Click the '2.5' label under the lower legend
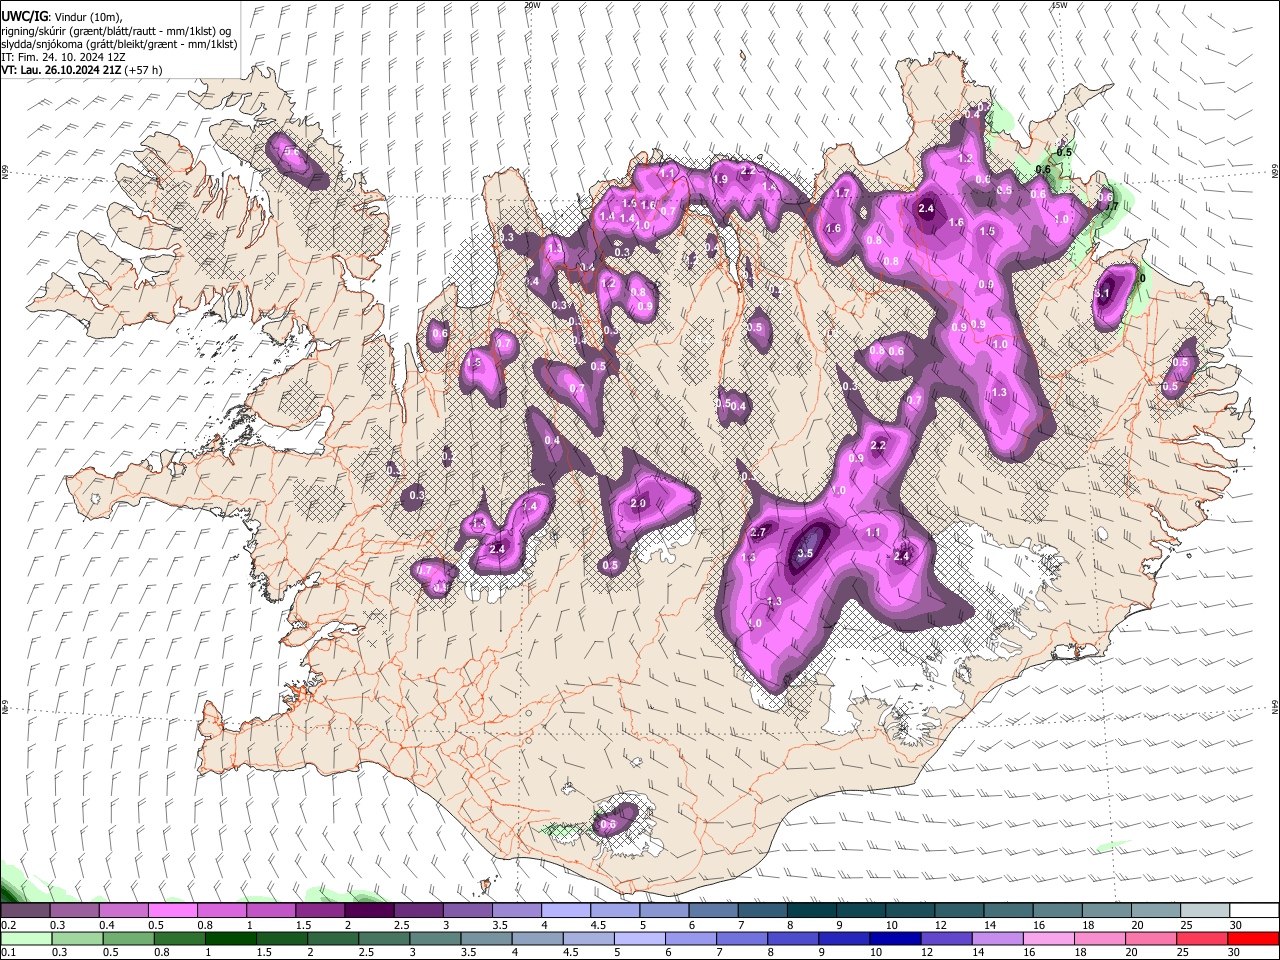This screenshot has width=1280, height=960. pos(364,952)
